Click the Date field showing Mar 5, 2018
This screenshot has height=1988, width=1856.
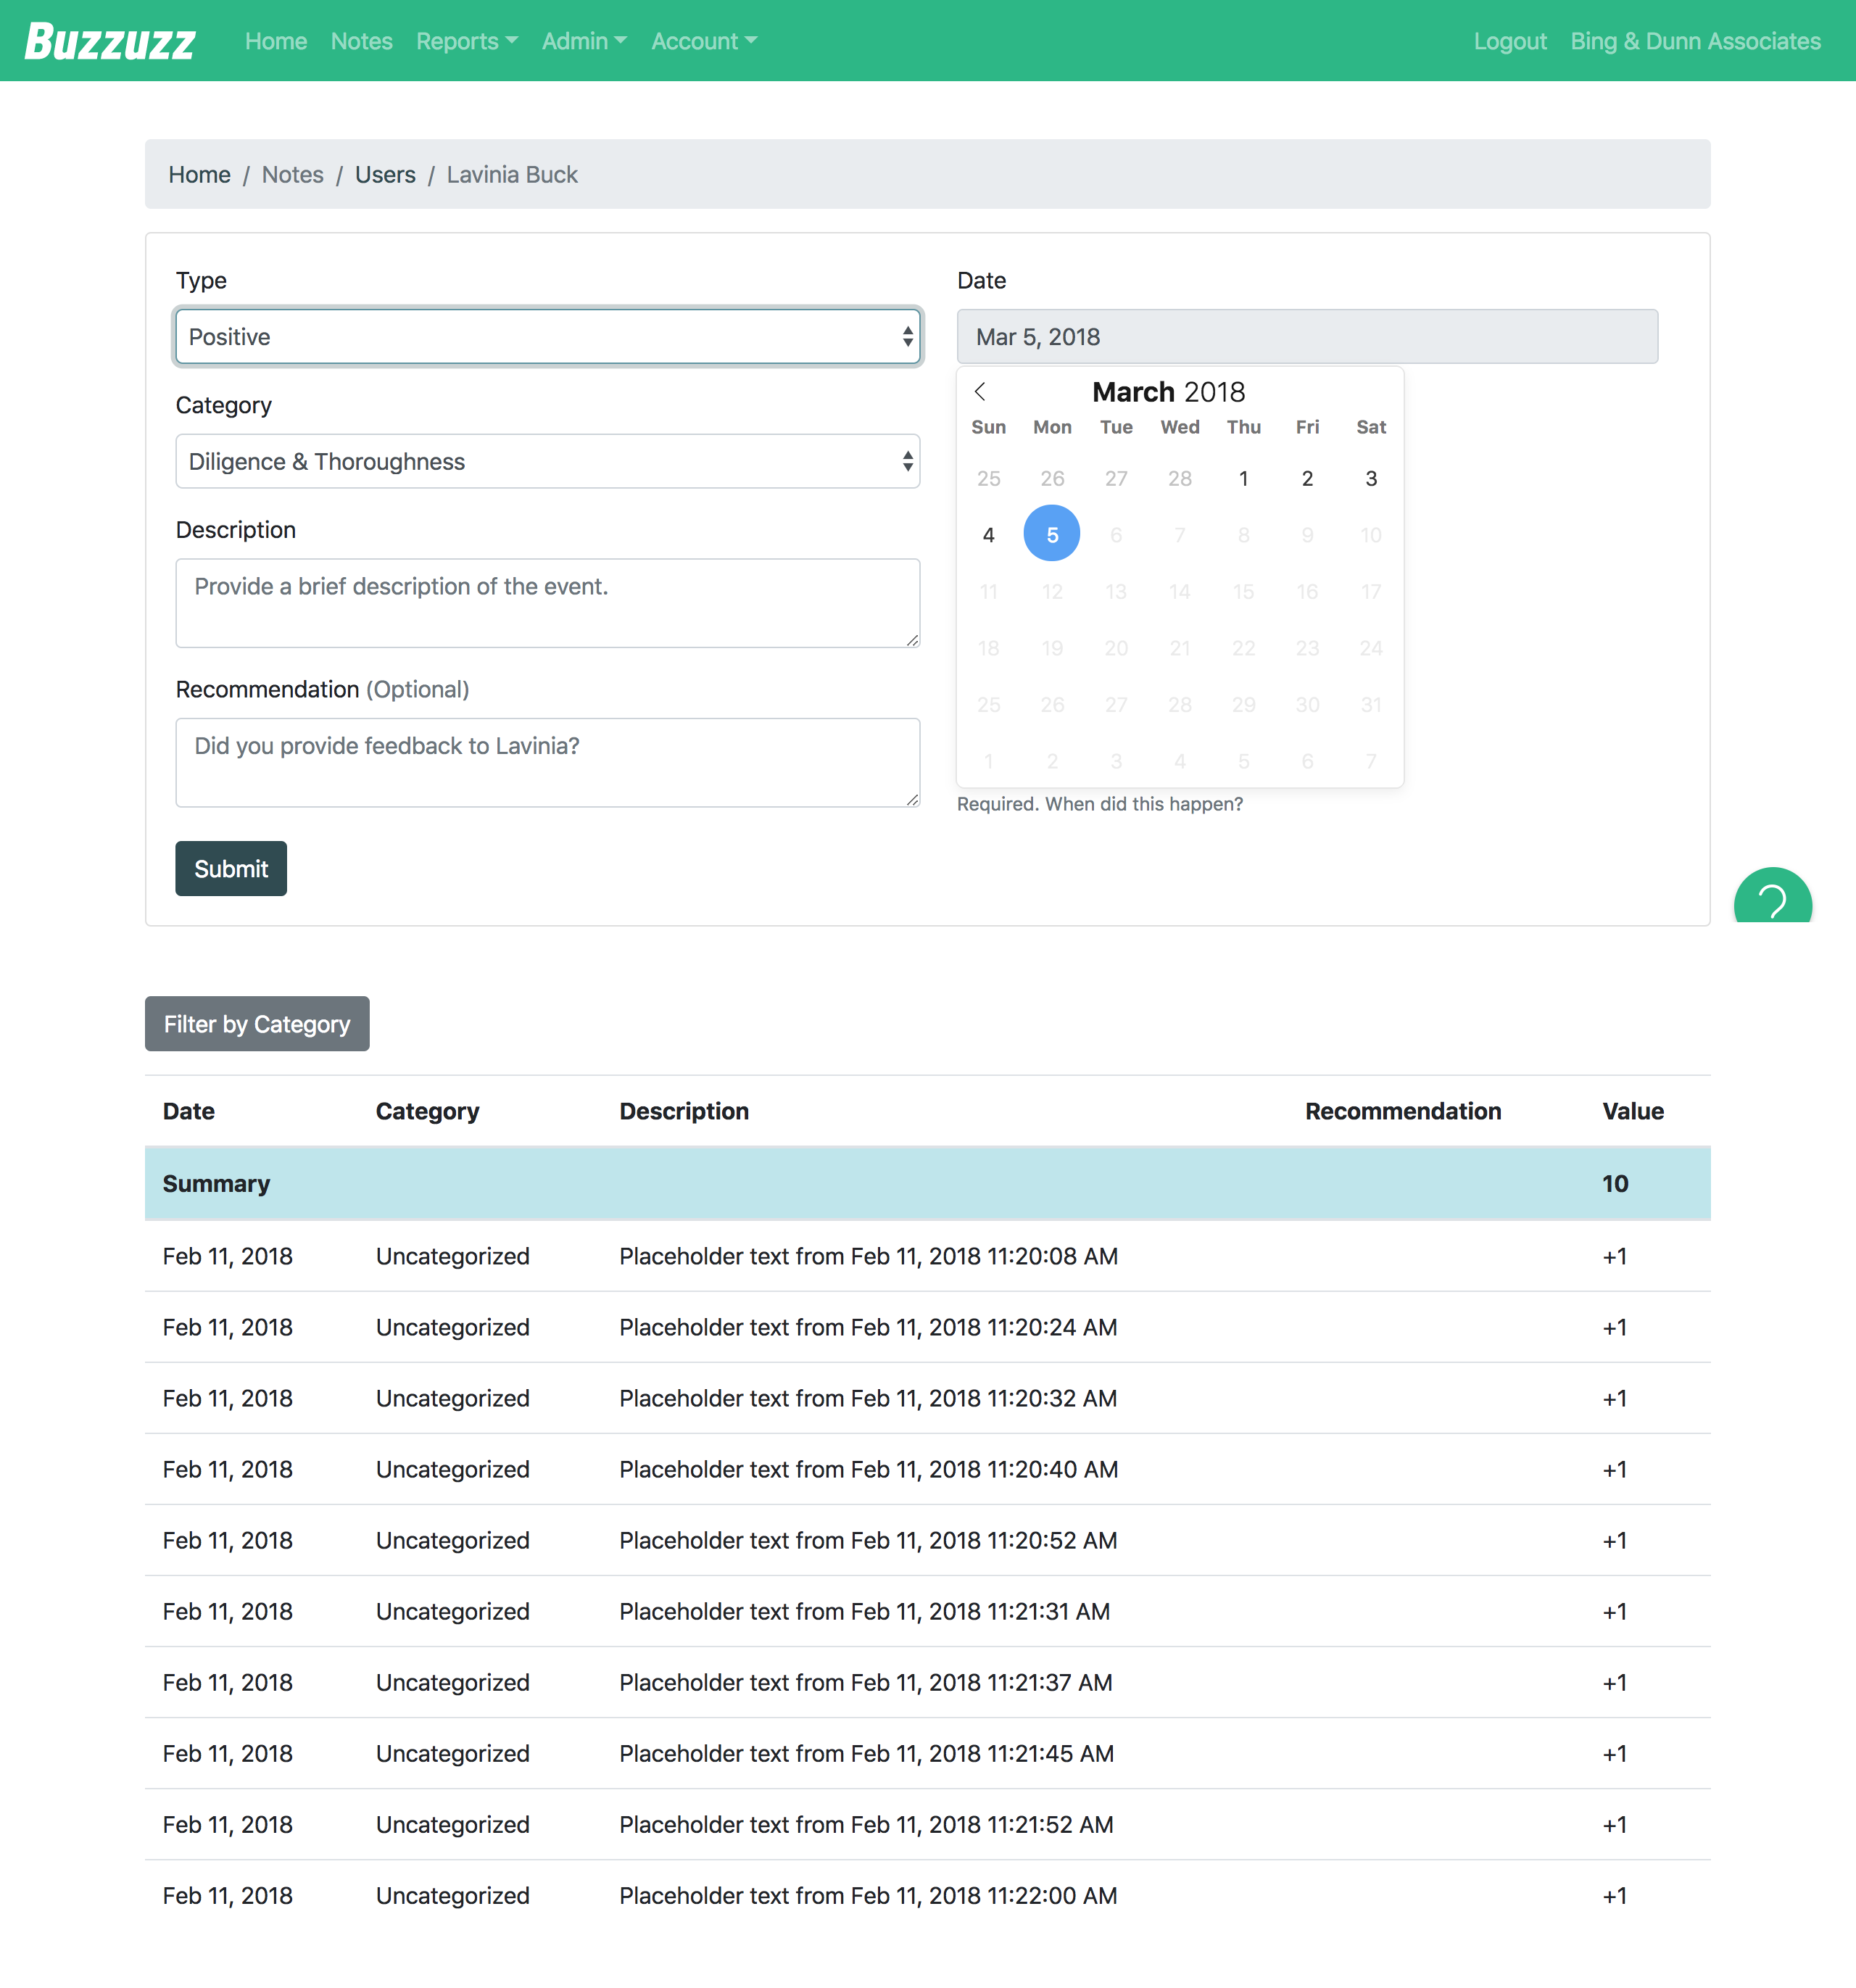(x=1306, y=337)
